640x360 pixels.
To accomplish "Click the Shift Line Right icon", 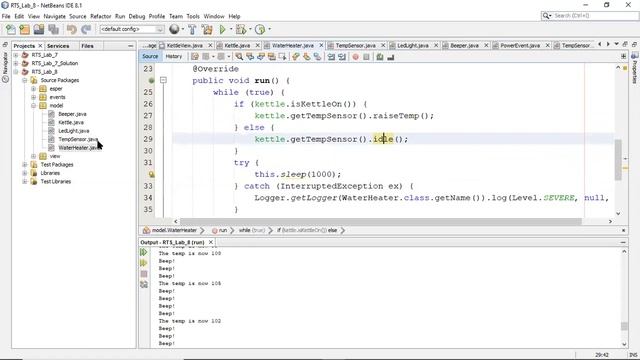I will [x=342, y=57].
